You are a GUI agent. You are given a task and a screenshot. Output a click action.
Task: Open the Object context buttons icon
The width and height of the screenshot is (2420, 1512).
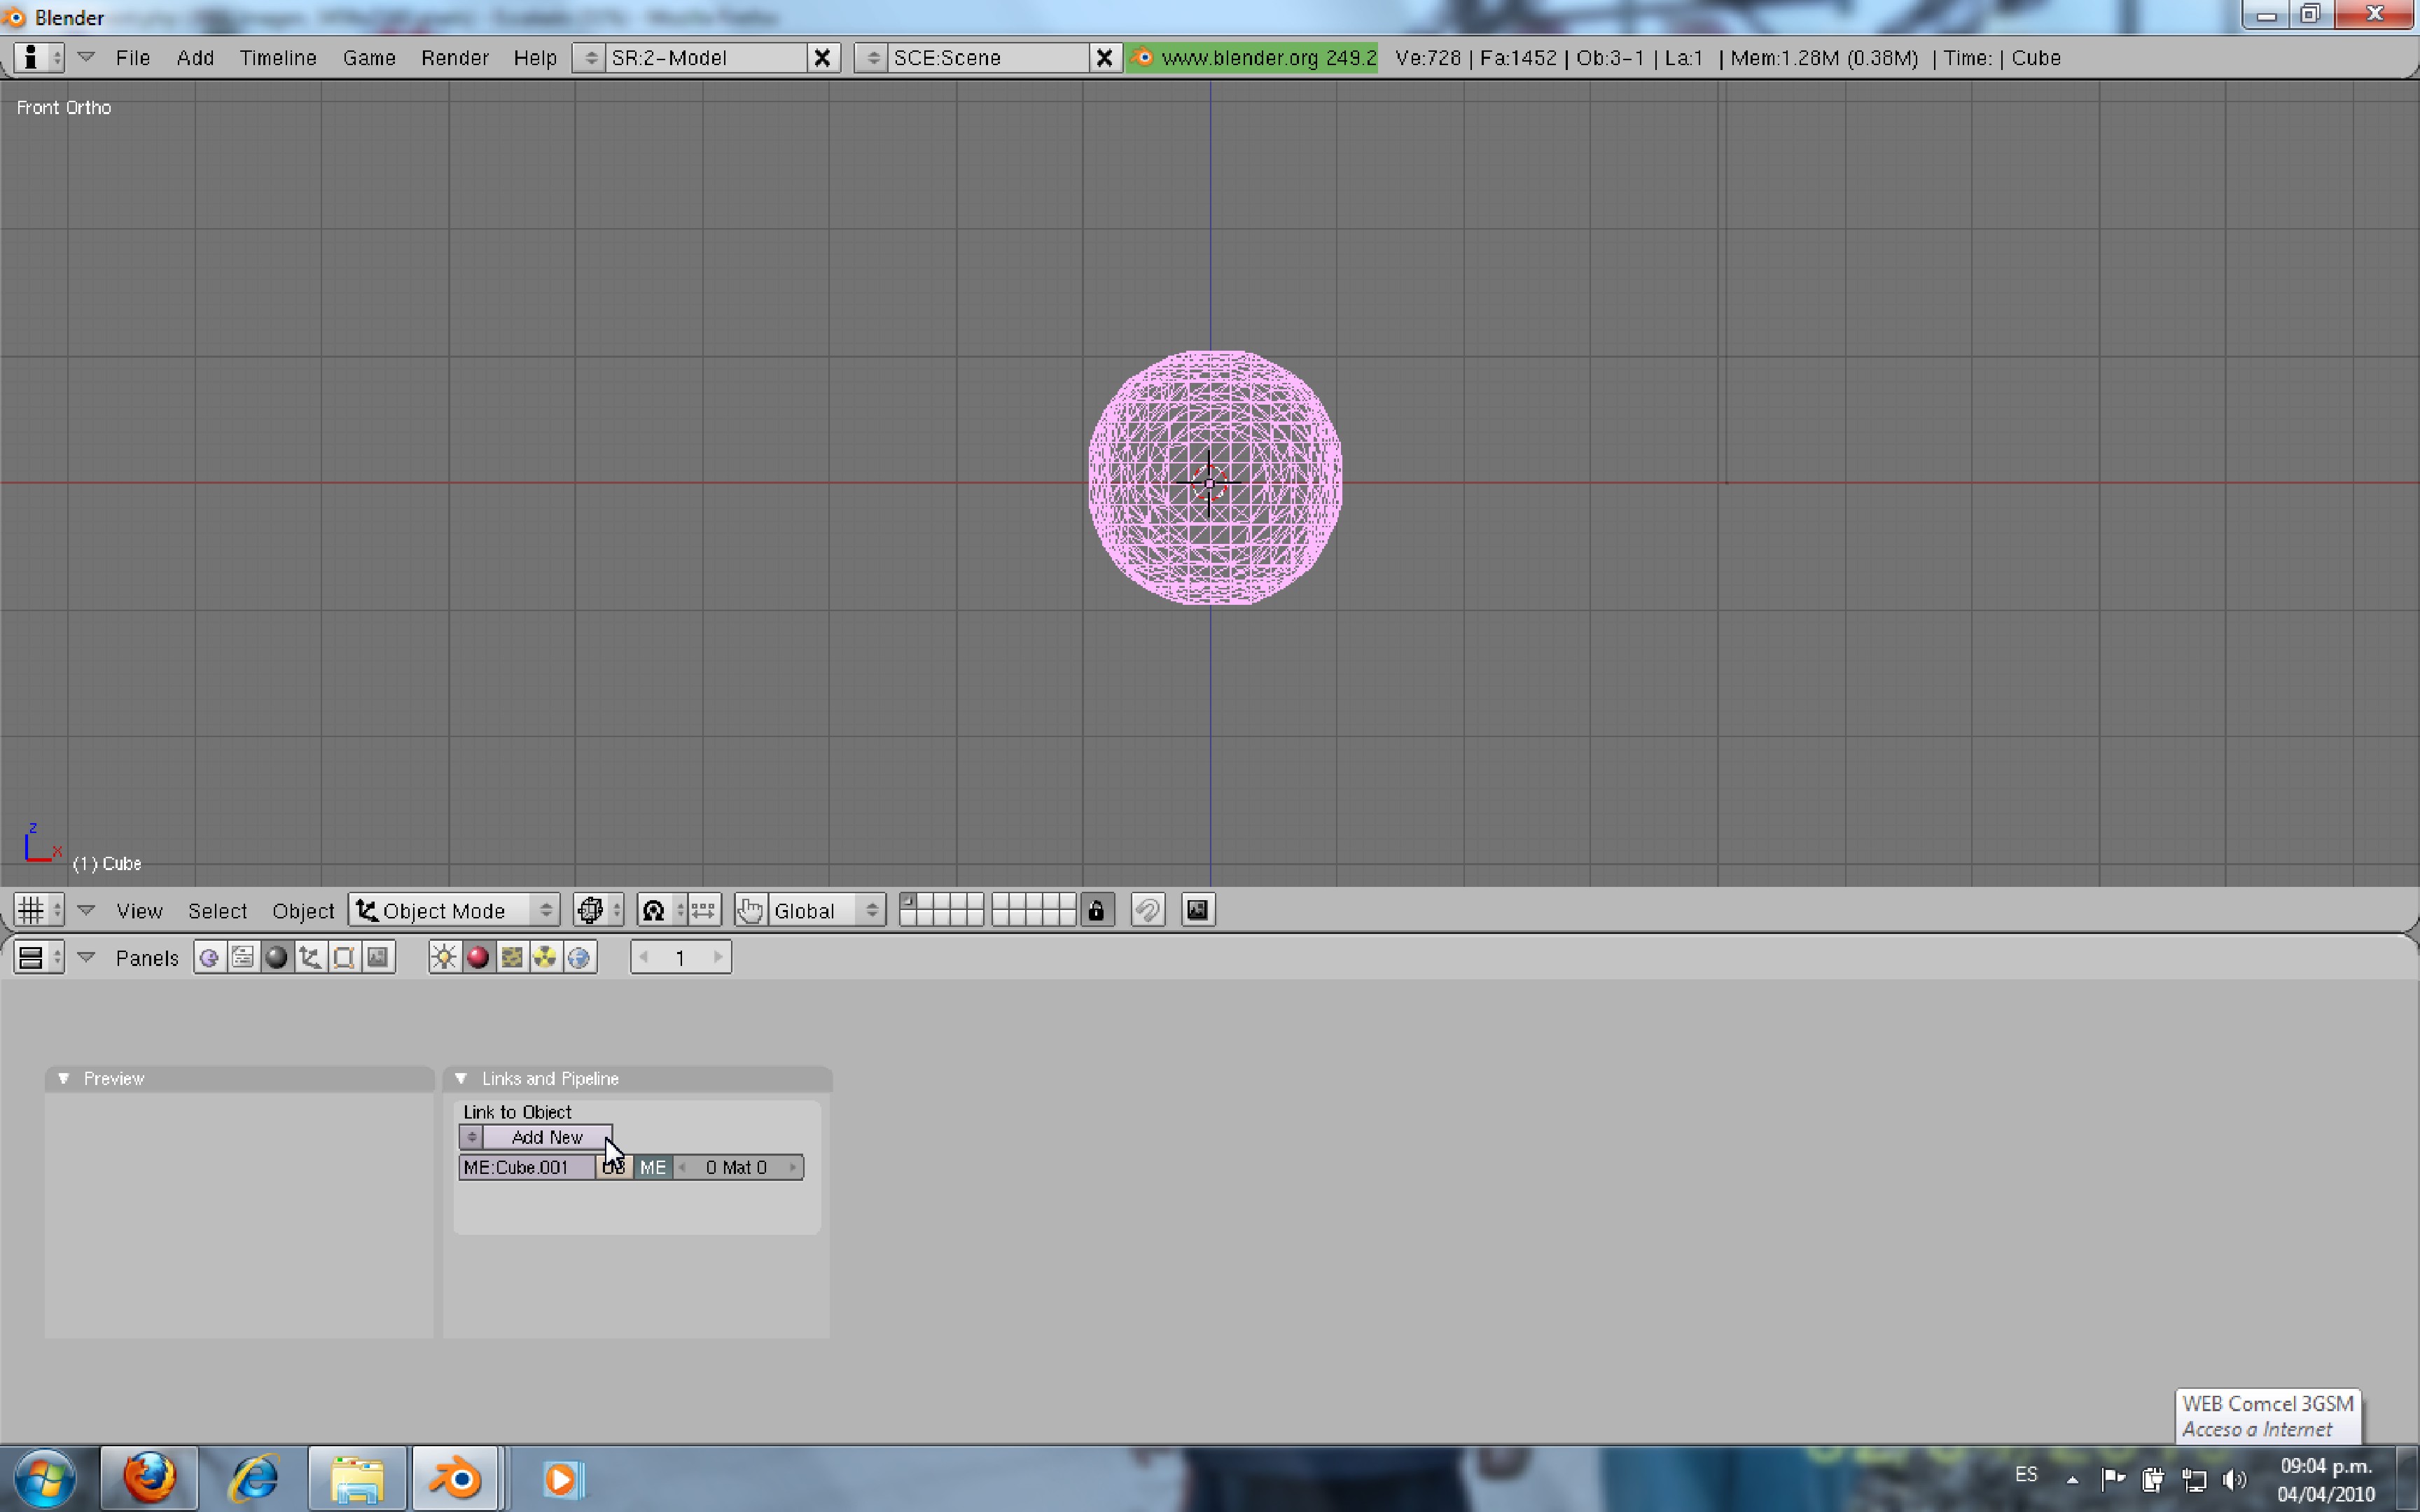pos(310,957)
